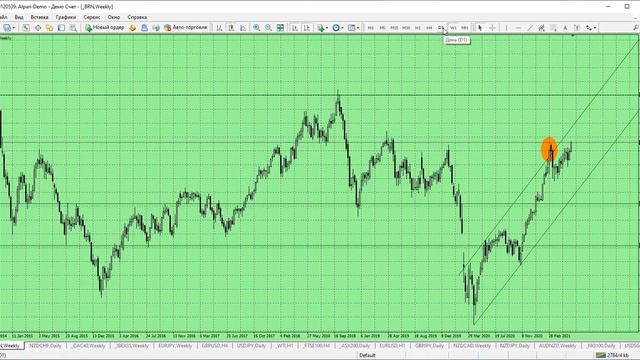Toggle chart auto scroll icon
Screen dimensions: 640x360
point(295,28)
